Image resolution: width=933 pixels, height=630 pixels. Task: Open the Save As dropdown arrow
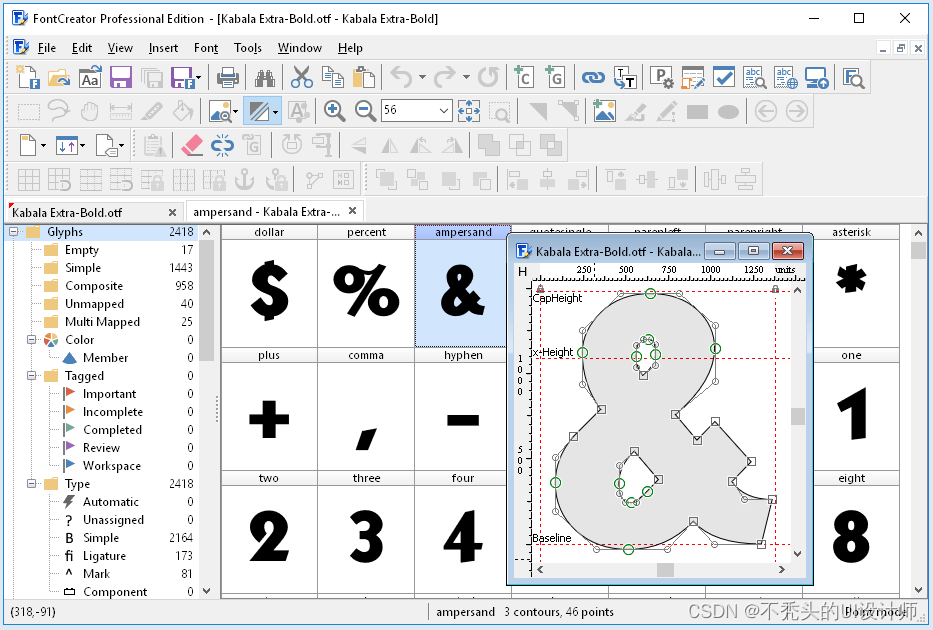198,77
